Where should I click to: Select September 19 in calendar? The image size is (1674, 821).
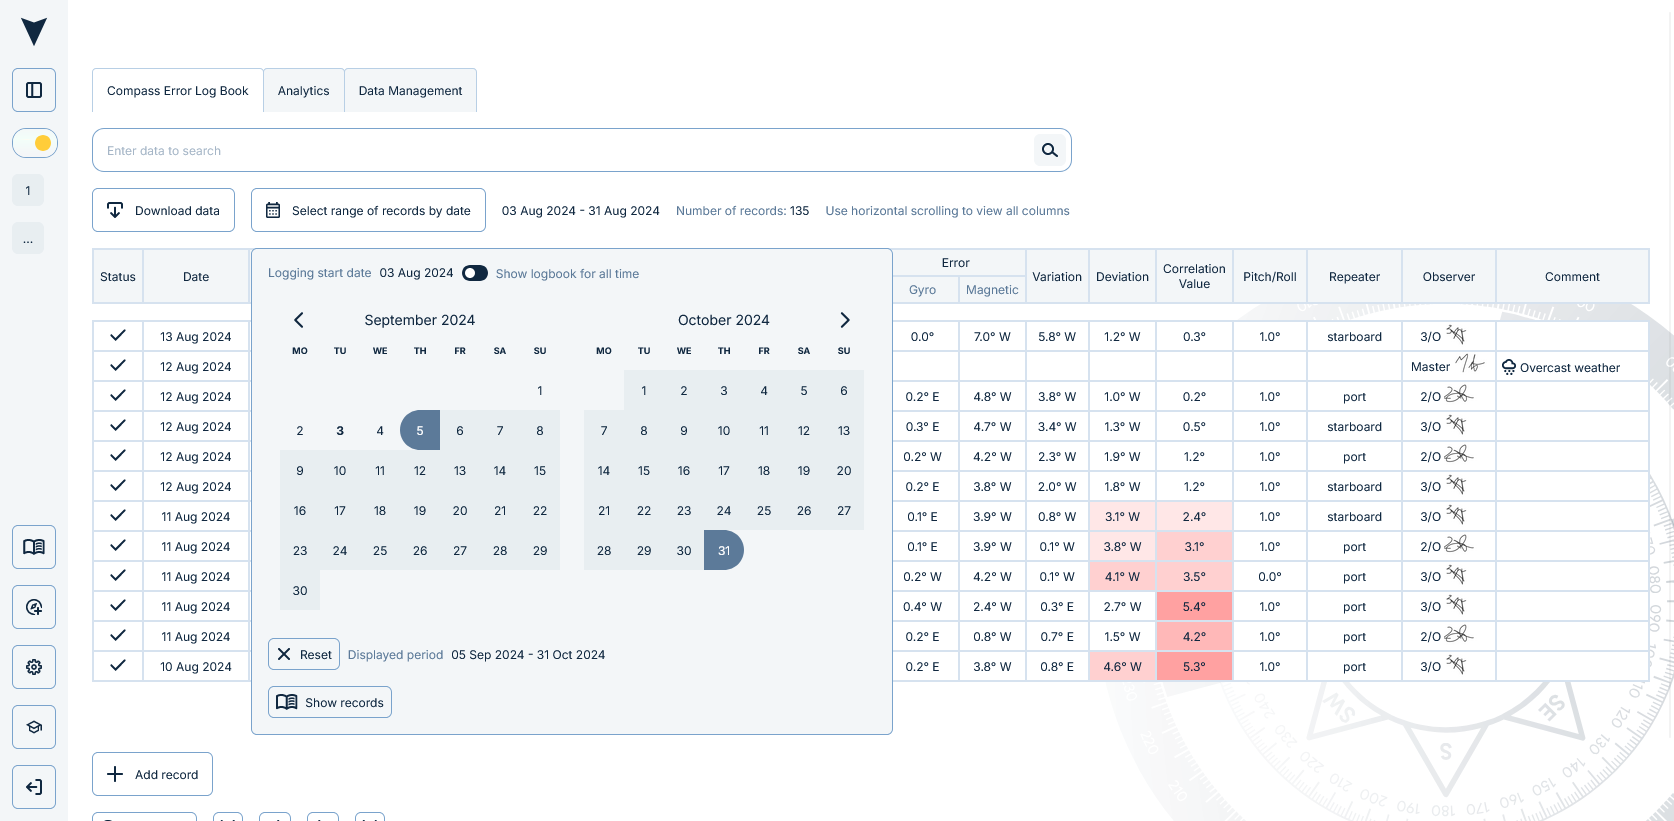(x=420, y=510)
